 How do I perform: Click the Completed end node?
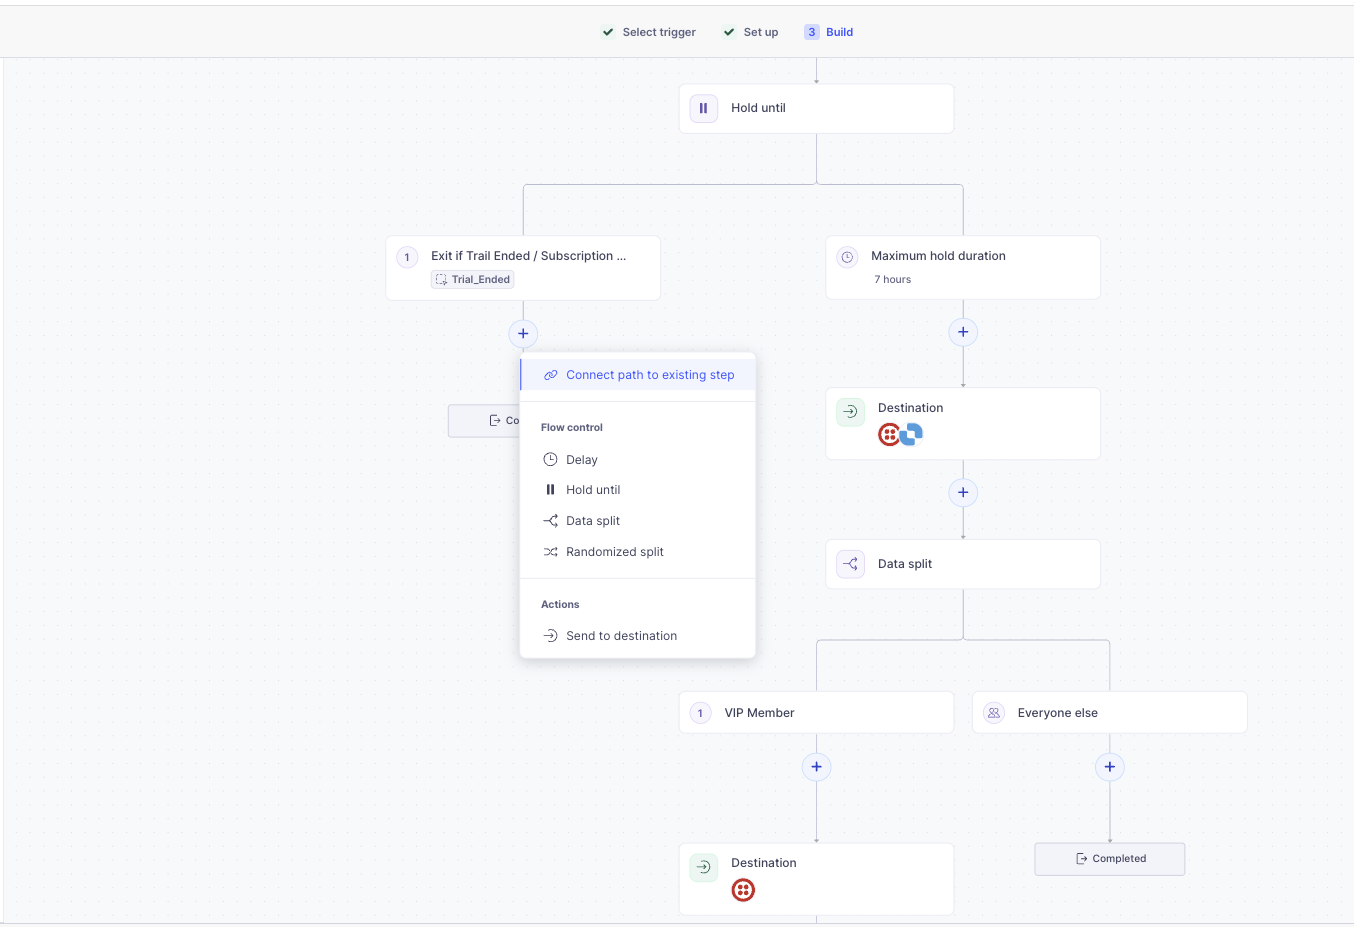click(1109, 858)
